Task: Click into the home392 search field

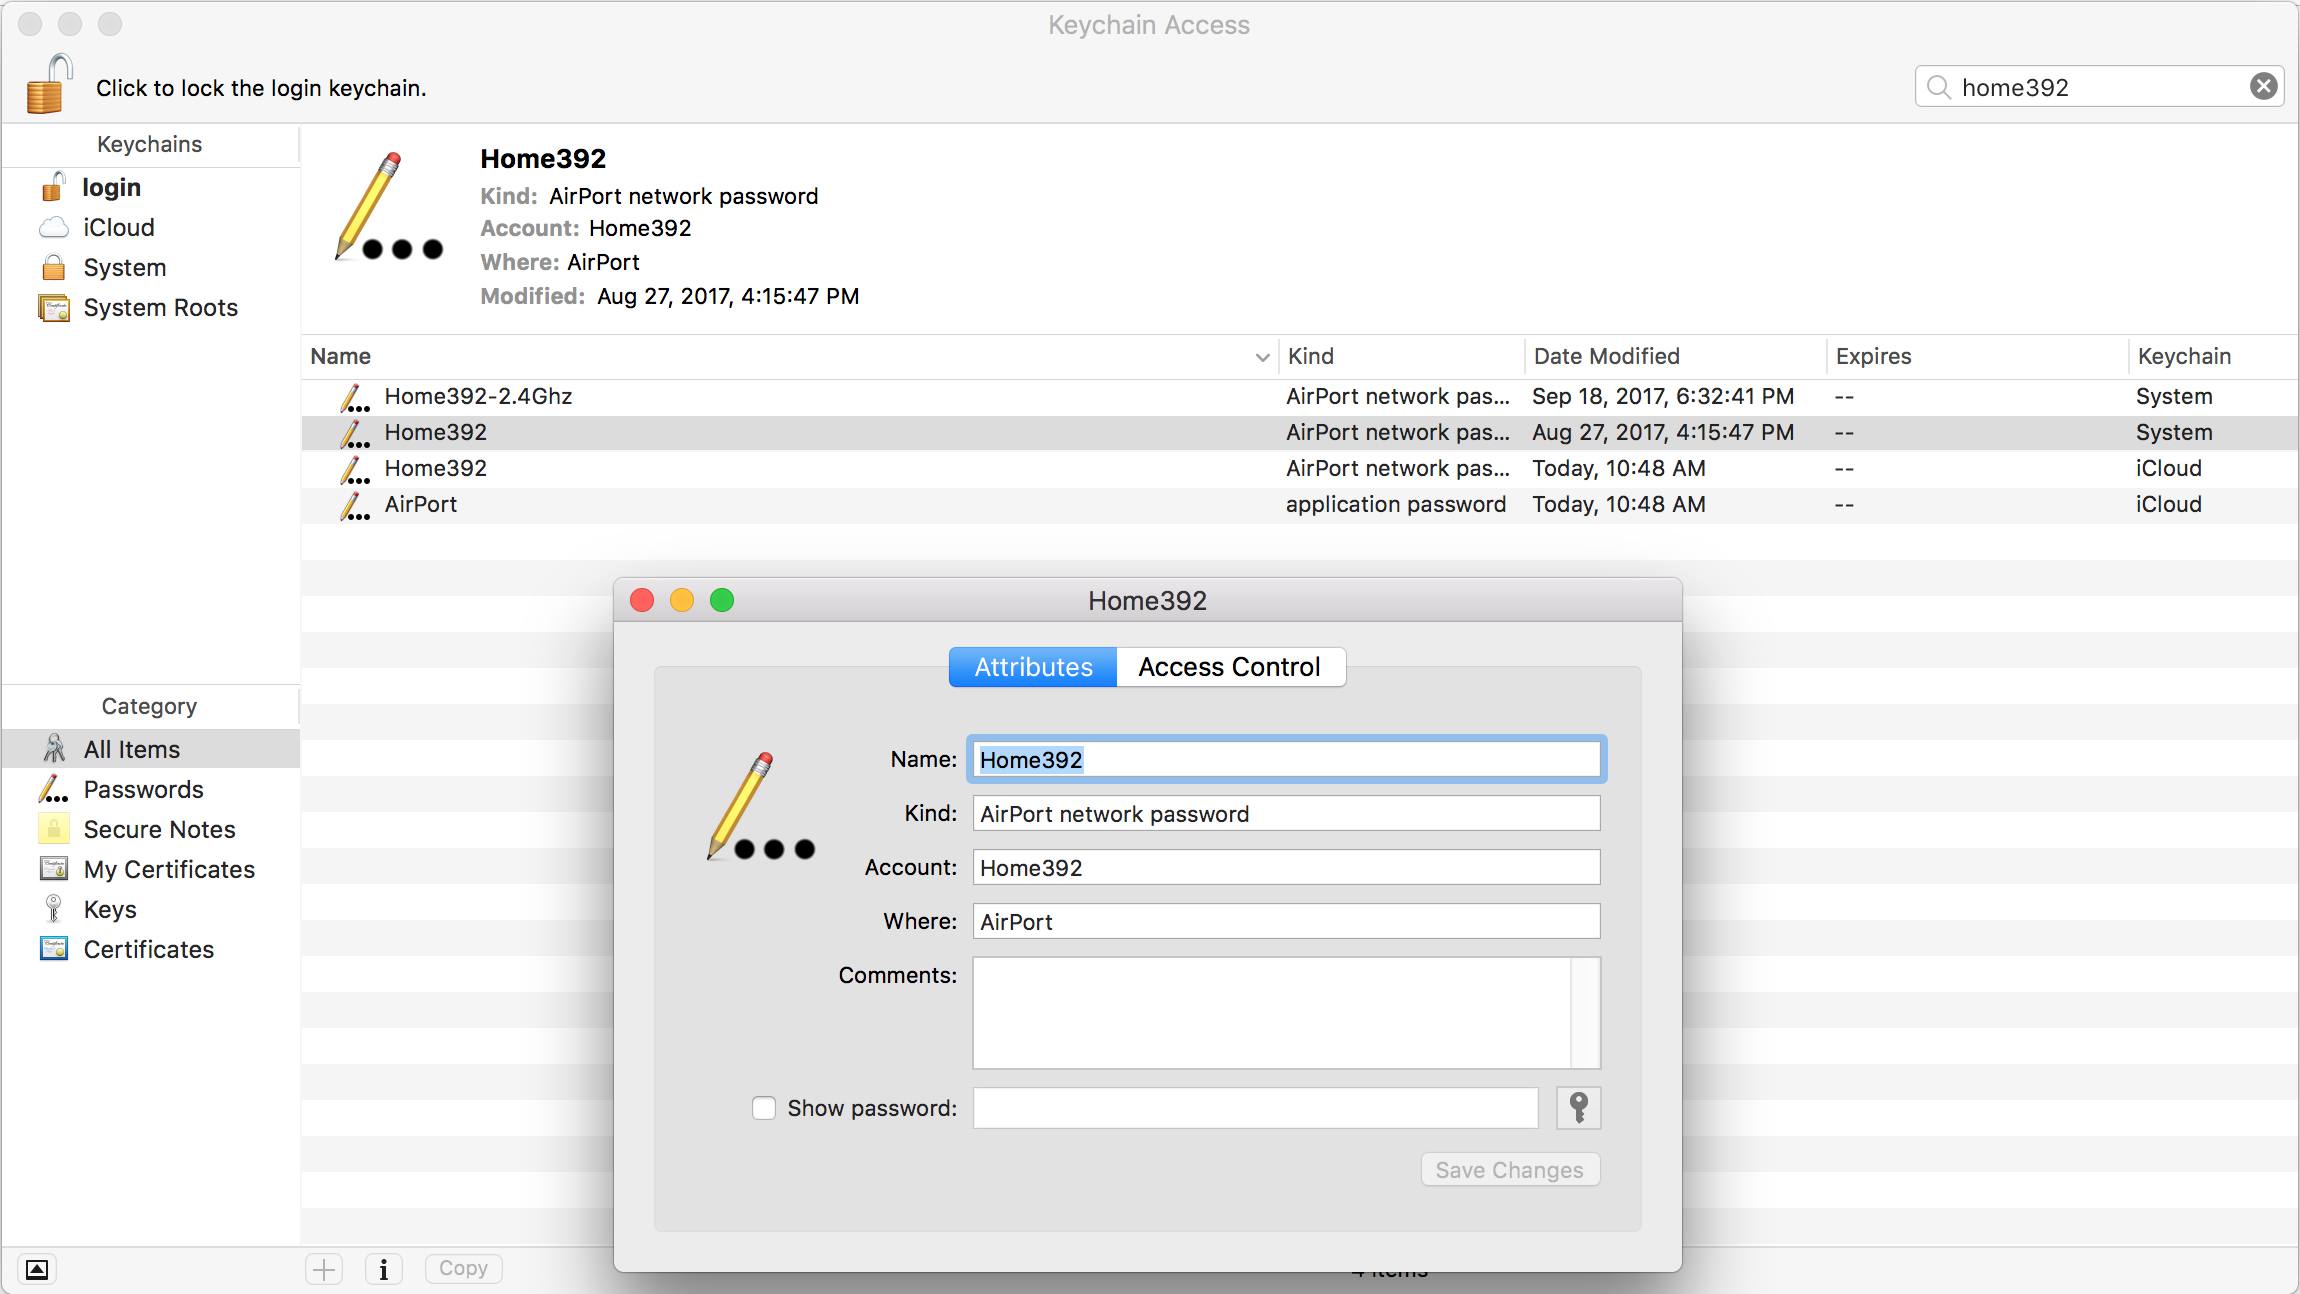Action: click(x=2100, y=87)
